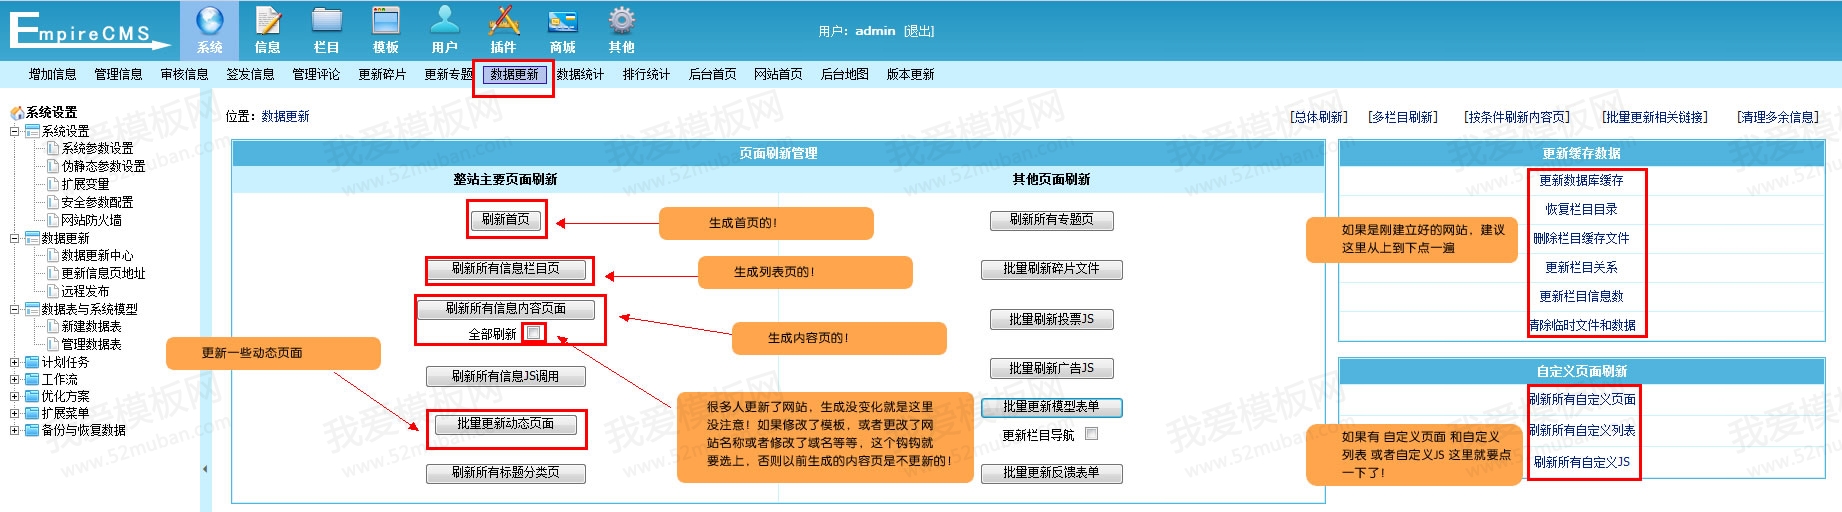This screenshot has height=512, width=1842.
Task: Click 刷新所有自定义JS link
Action: (1582, 463)
